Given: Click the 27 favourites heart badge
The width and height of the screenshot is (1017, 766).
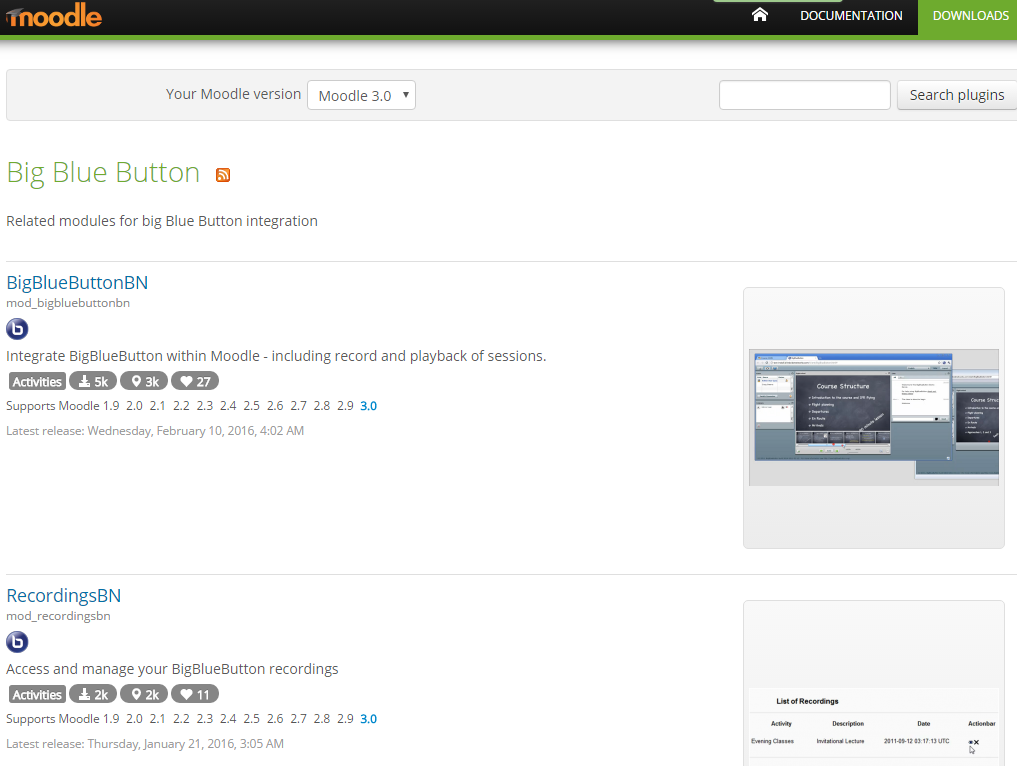Looking at the screenshot, I should click(195, 381).
